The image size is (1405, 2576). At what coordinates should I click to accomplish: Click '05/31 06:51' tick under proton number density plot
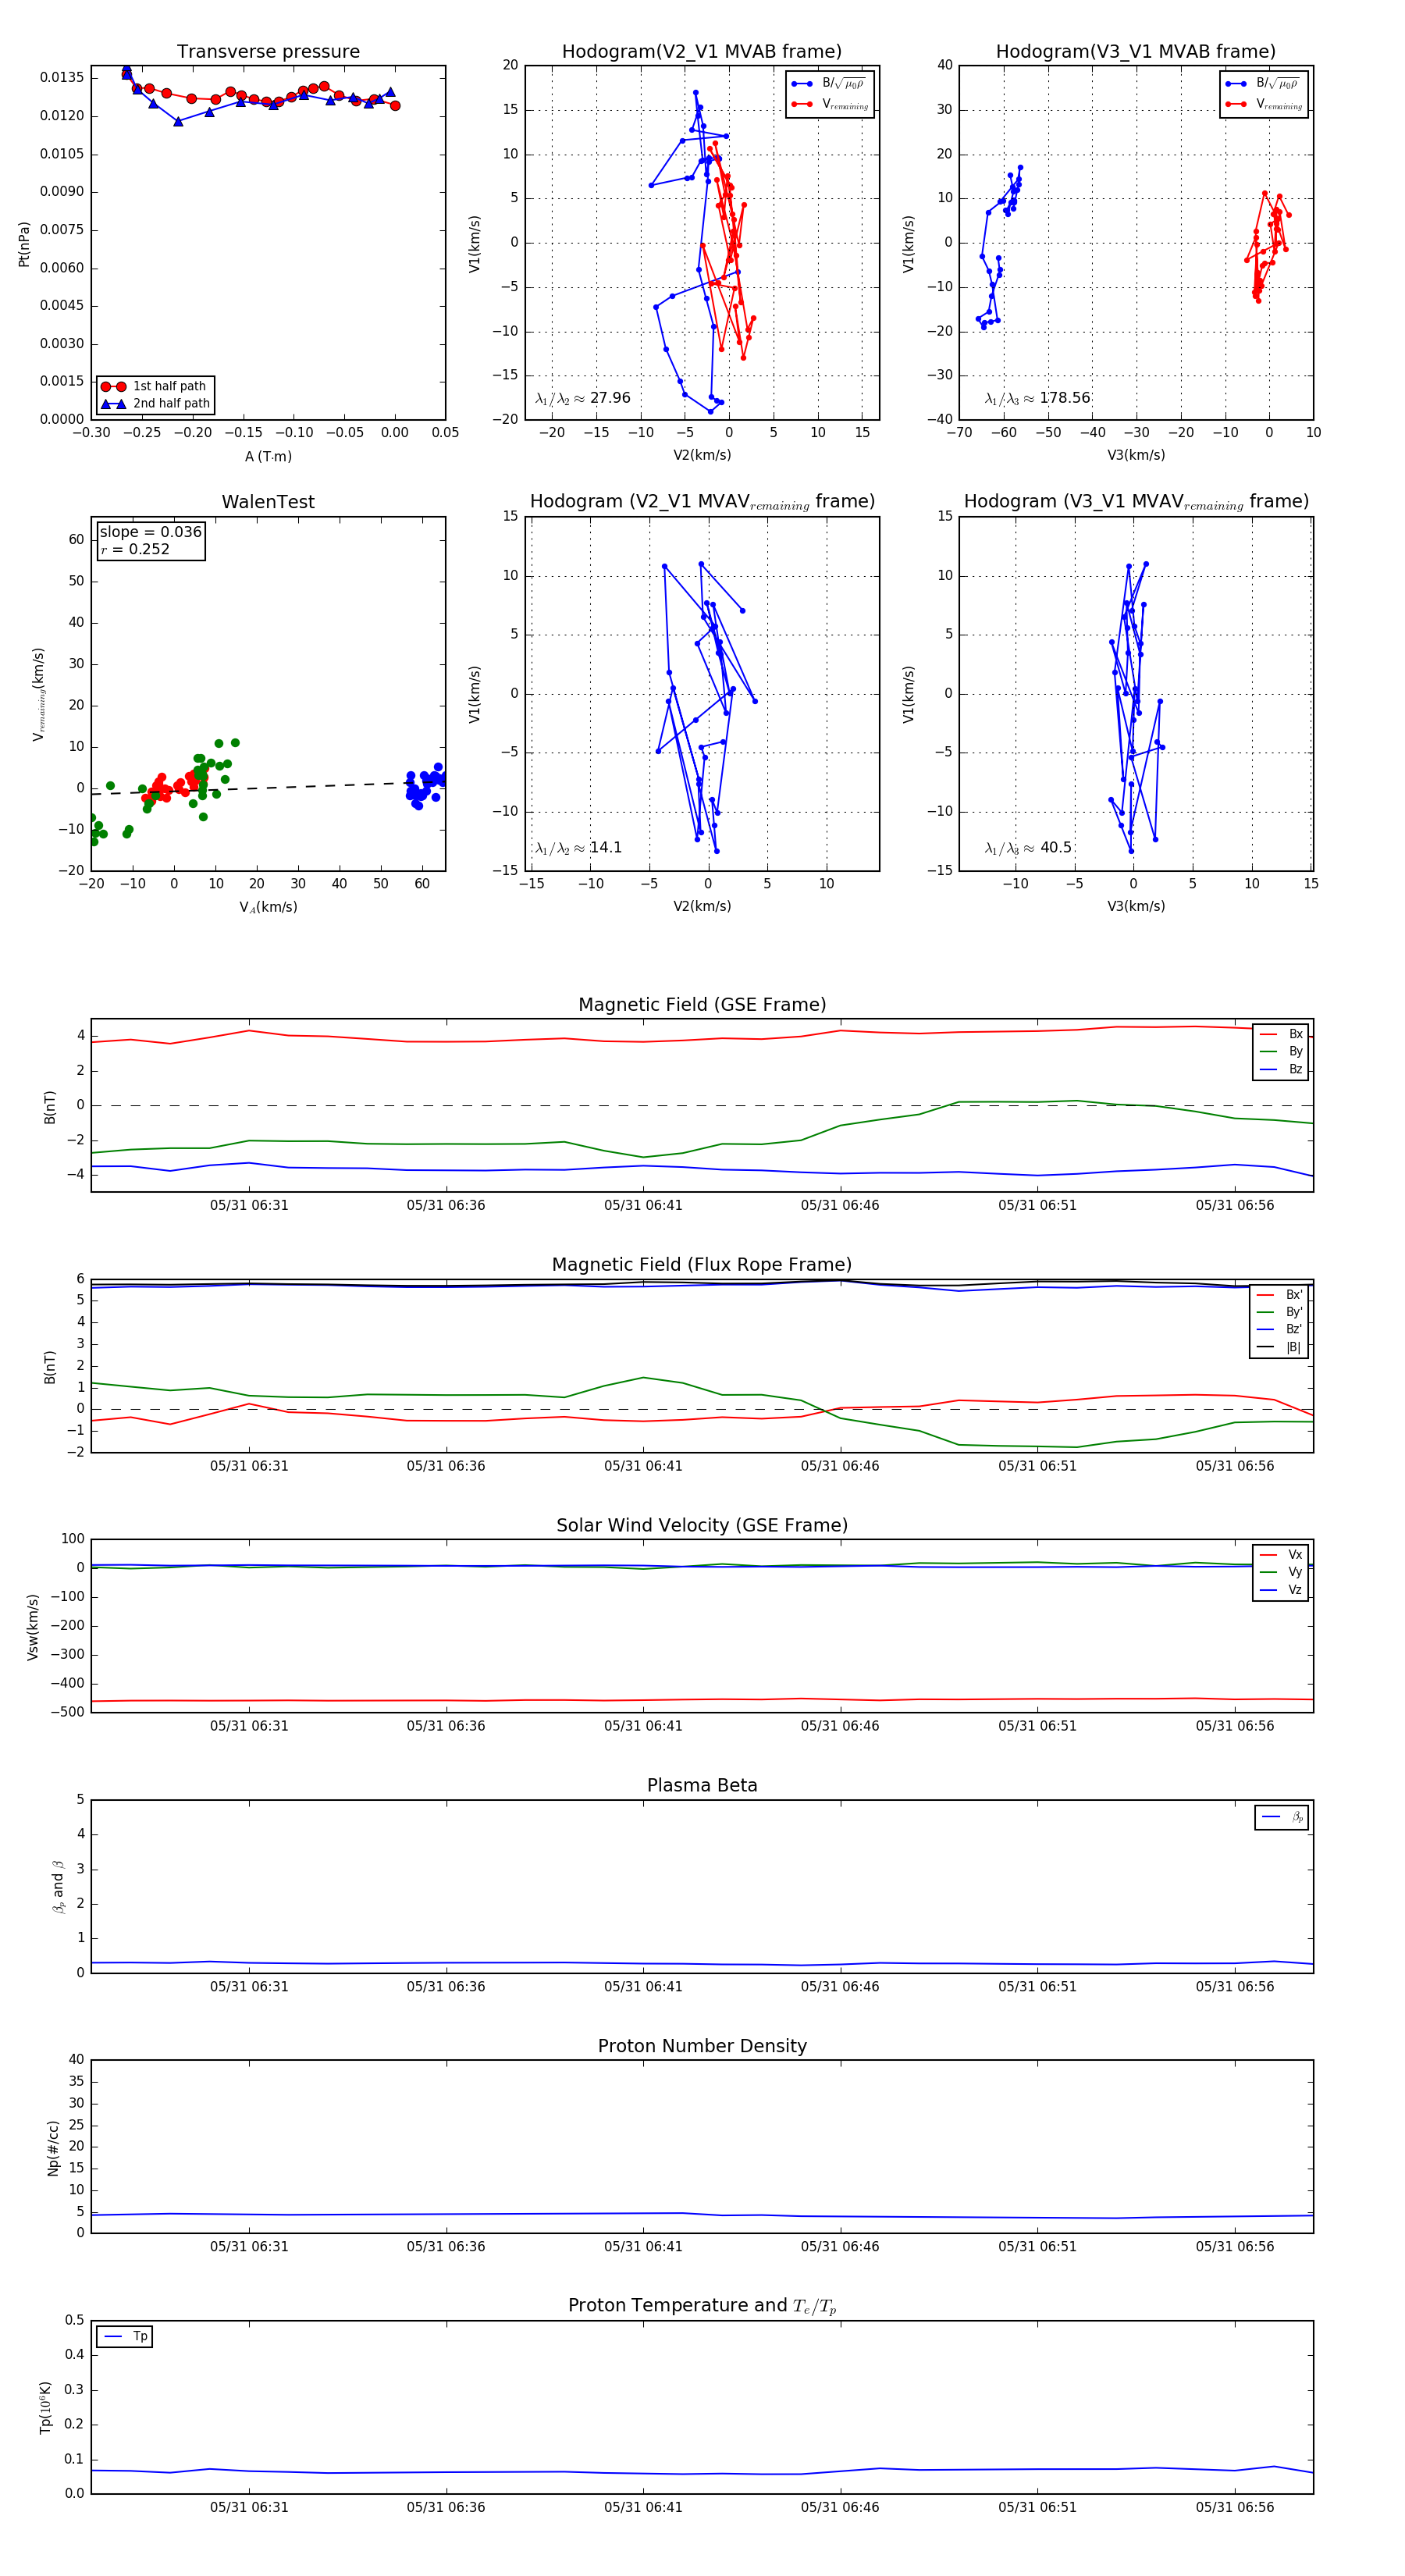pyautogui.click(x=1037, y=2246)
